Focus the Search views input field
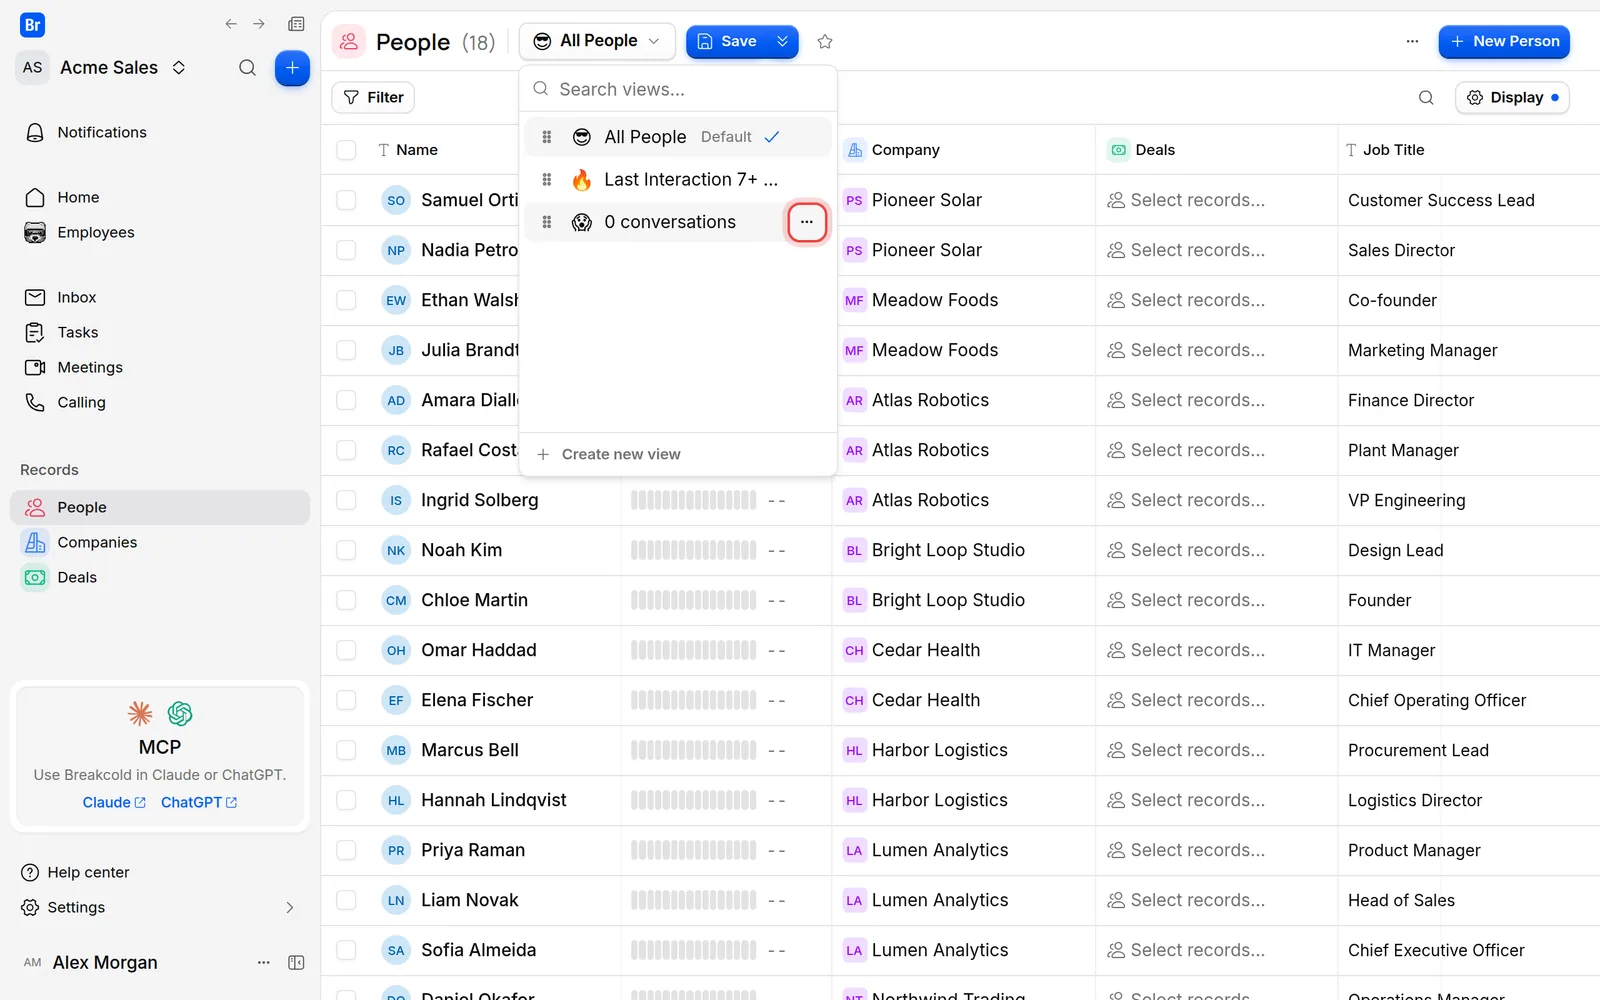 tap(678, 89)
